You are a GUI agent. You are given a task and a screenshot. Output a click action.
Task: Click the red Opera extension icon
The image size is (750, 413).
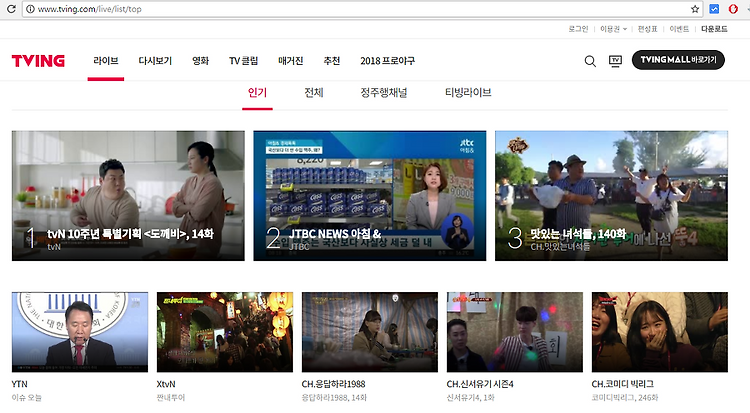coord(733,9)
